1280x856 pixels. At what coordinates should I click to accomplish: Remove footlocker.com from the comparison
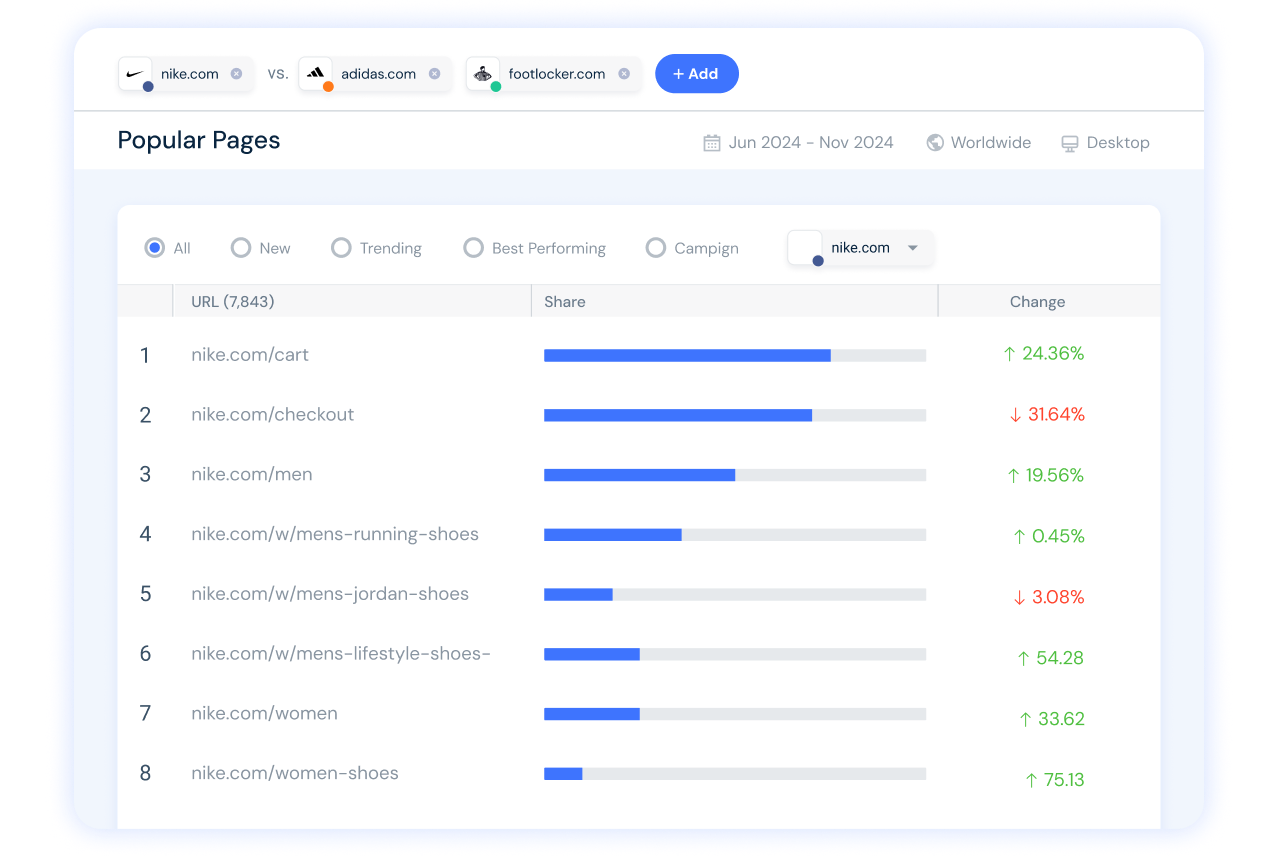pos(624,74)
